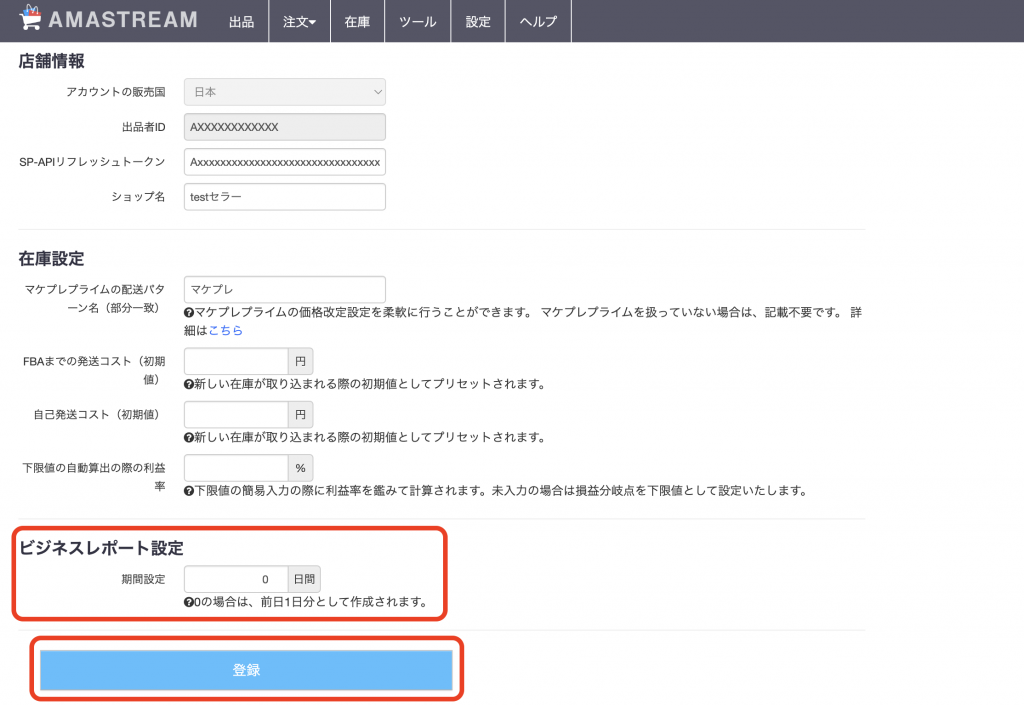Click the 自己発送コスト input field
The image size is (1024, 706).
tap(236, 415)
